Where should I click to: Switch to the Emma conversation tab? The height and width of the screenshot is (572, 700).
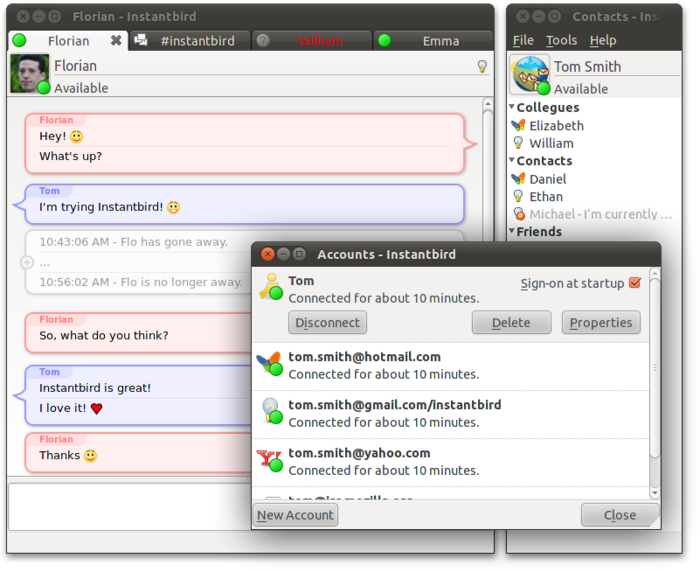pos(433,41)
